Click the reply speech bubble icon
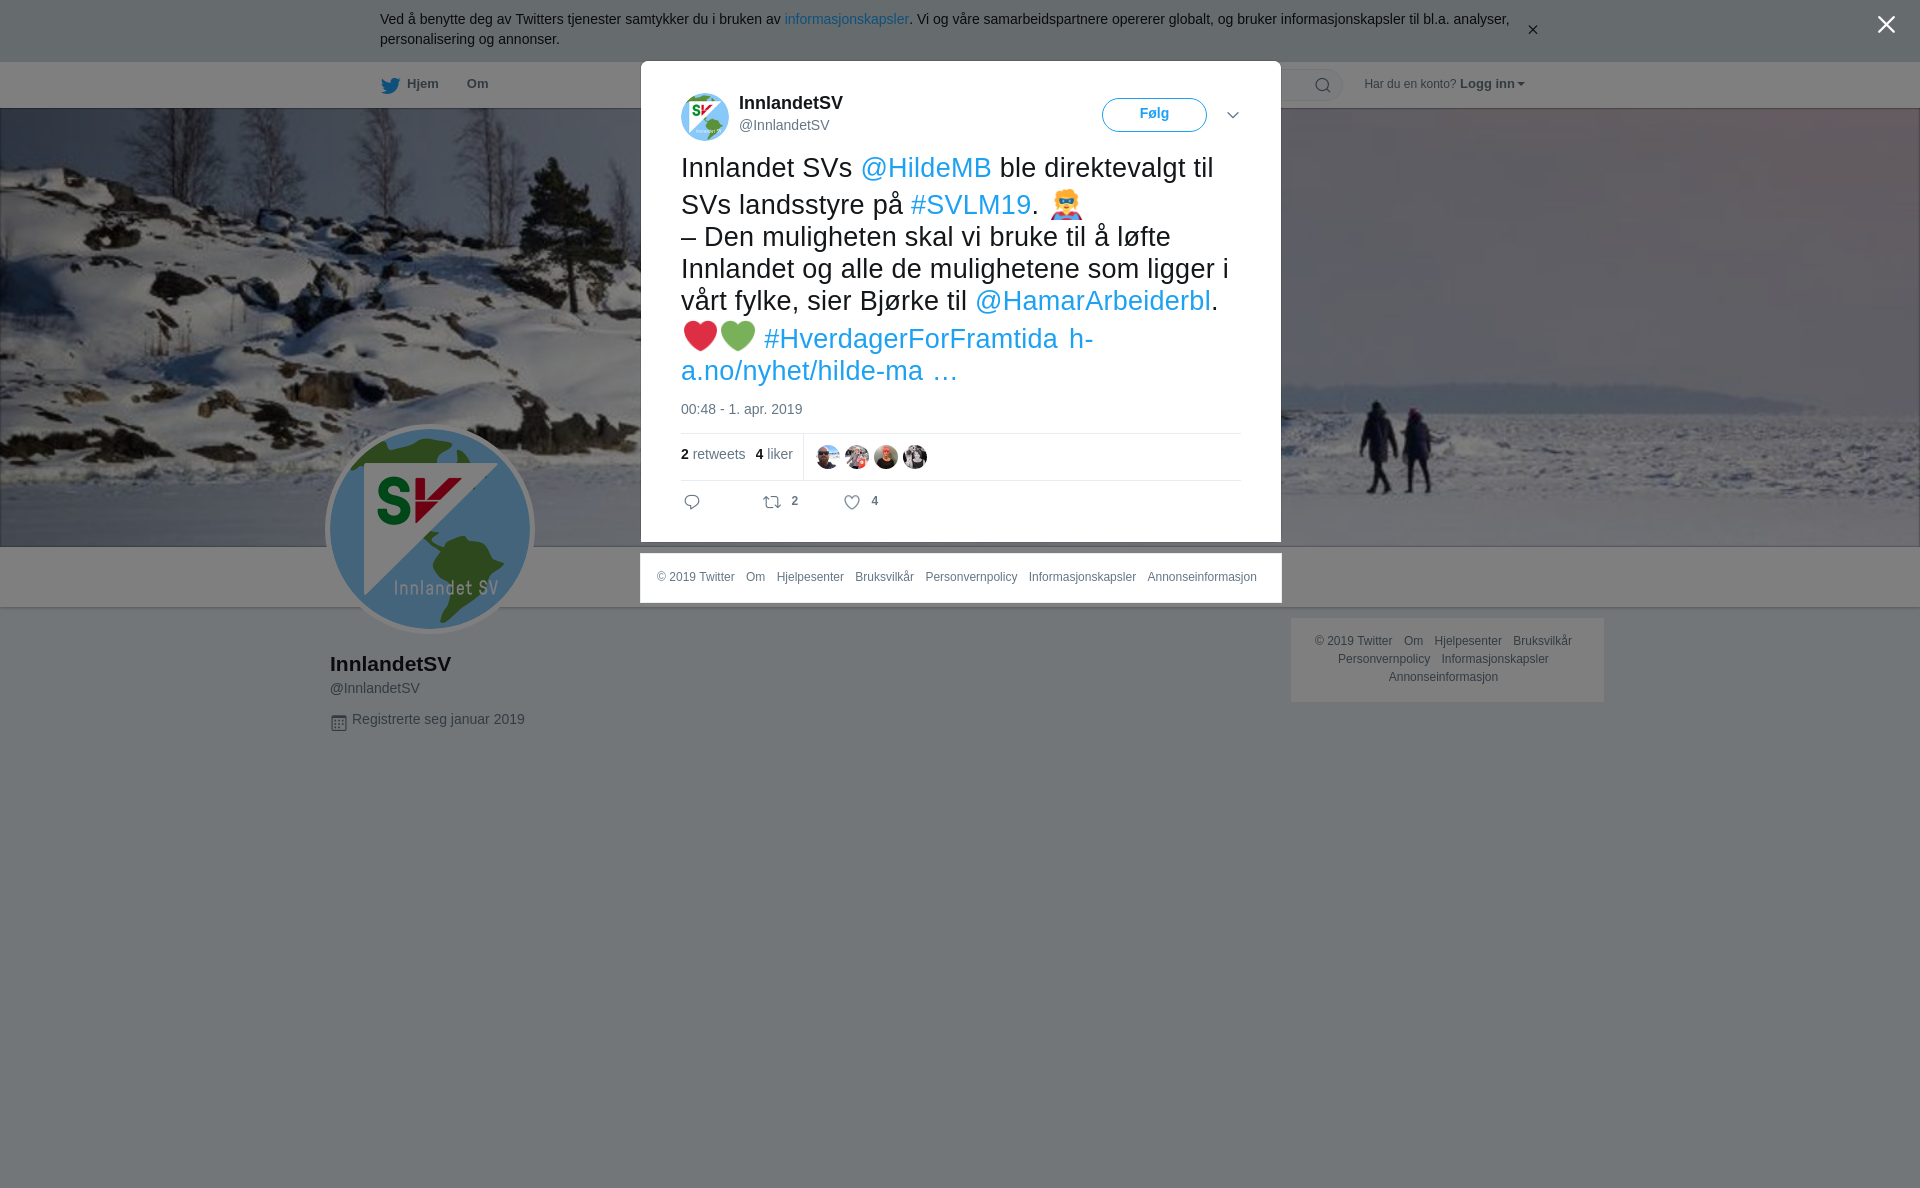This screenshot has height=1188, width=1920. point(692,502)
